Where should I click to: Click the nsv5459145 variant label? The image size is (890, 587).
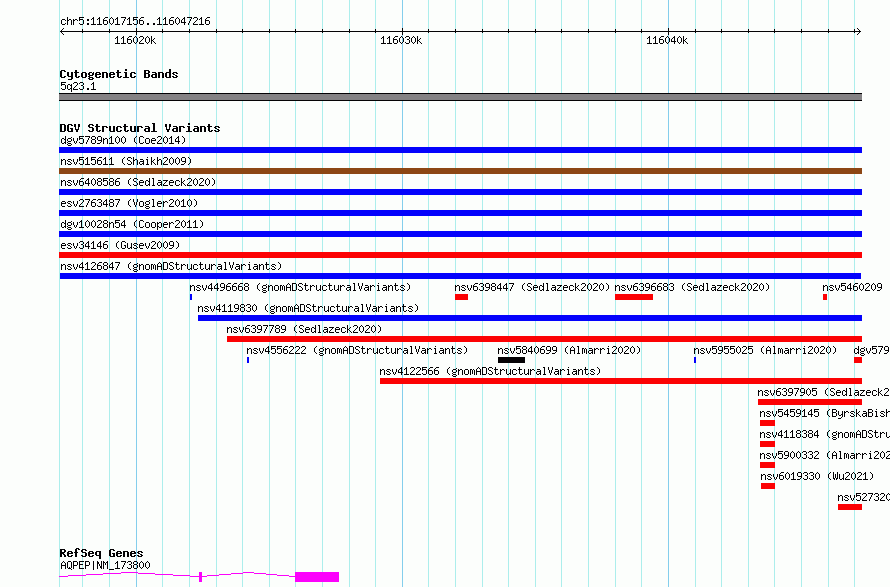click(x=824, y=413)
